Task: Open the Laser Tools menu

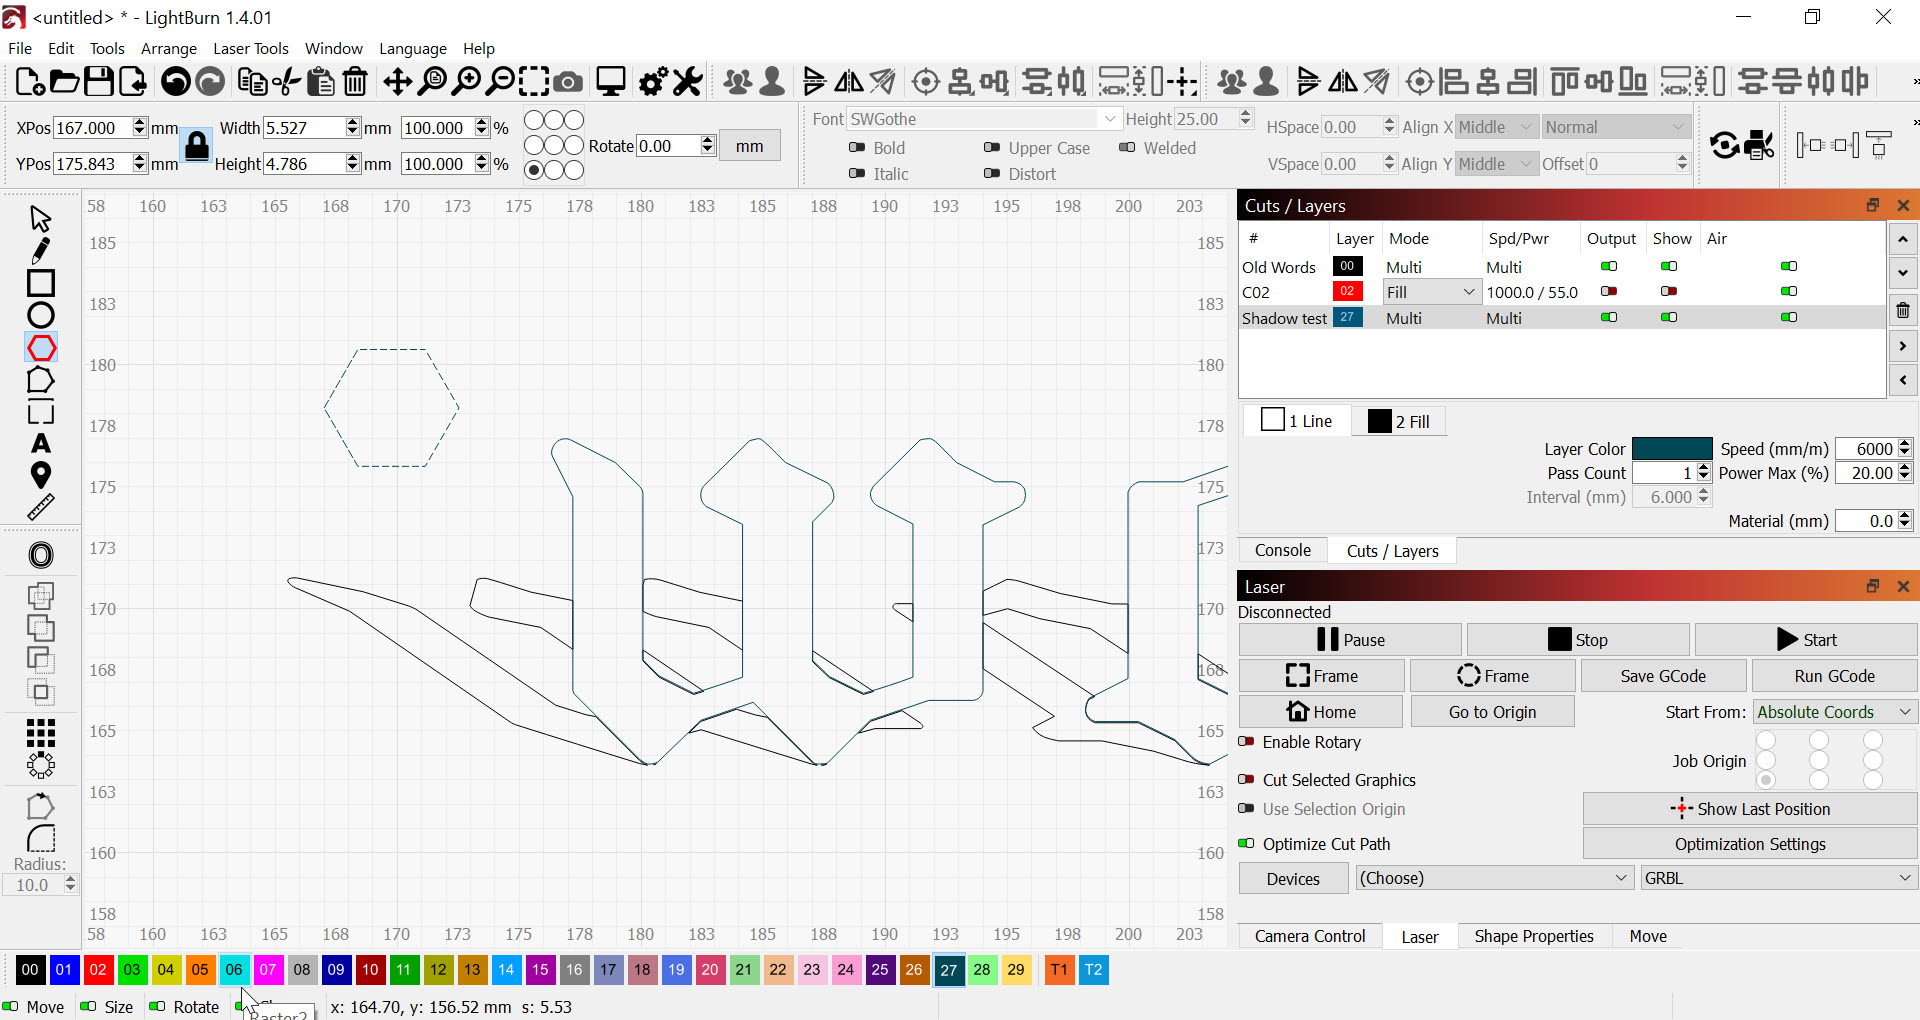Action: tap(250, 48)
